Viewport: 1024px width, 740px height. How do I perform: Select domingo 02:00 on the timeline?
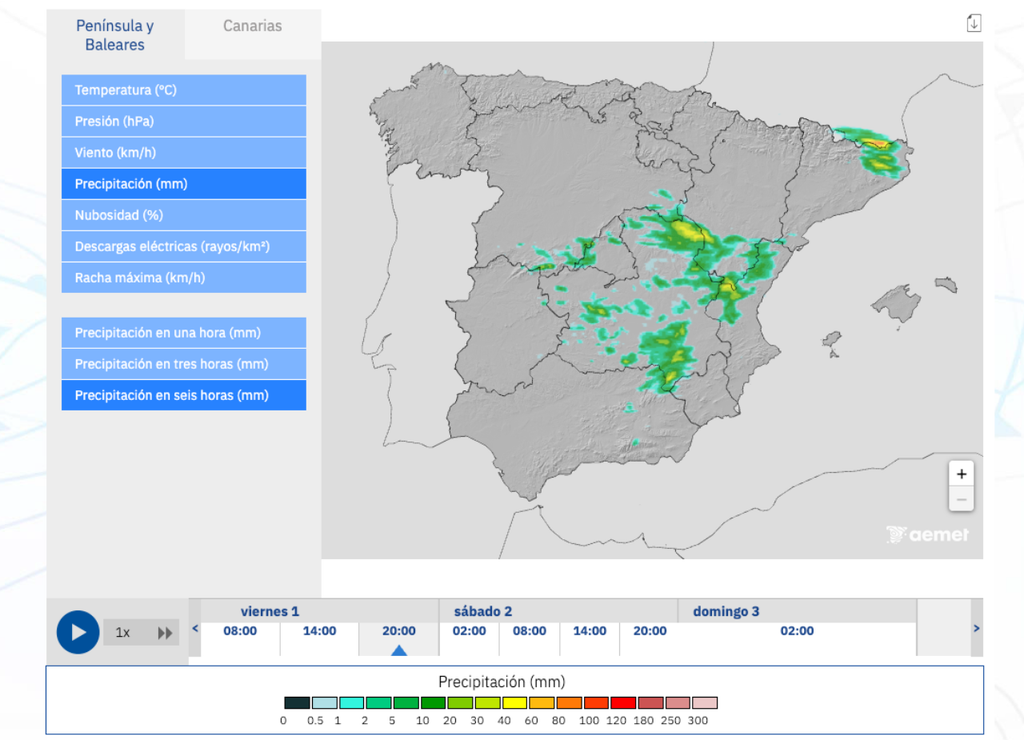797,631
